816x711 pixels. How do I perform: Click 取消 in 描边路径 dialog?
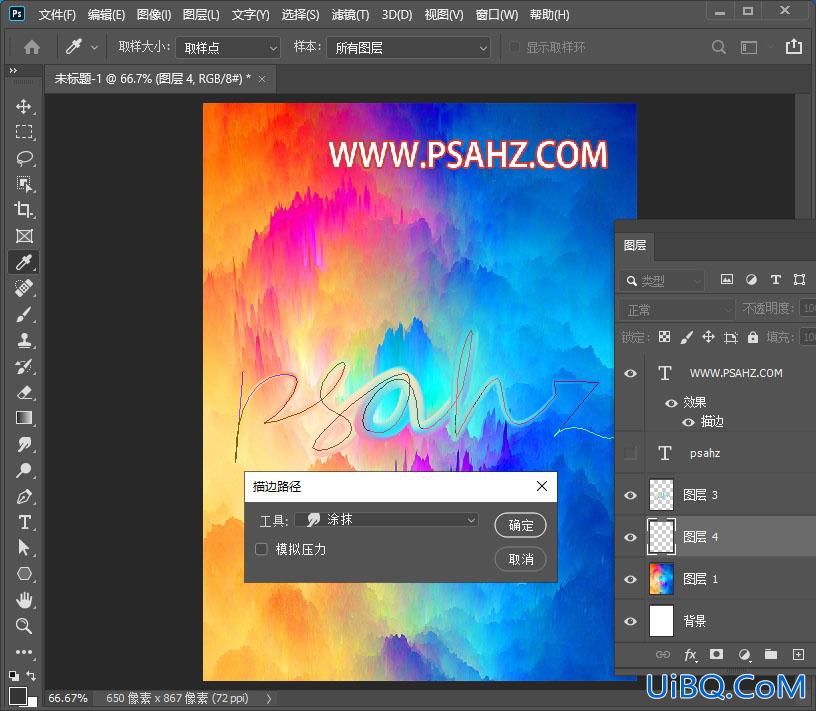[x=520, y=560]
